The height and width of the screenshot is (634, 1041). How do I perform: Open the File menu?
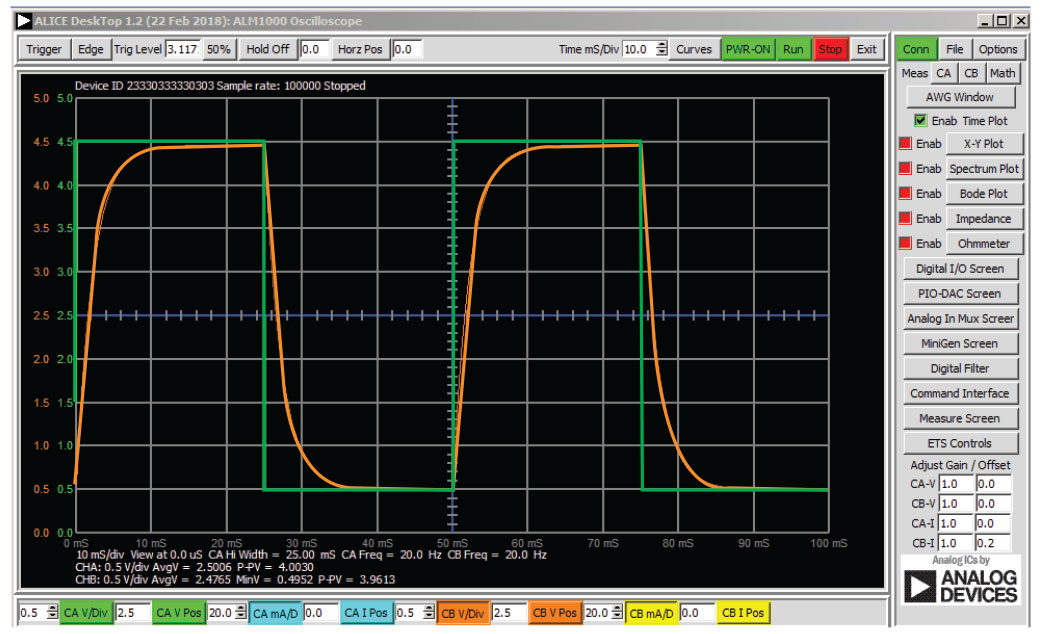point(955,49)
